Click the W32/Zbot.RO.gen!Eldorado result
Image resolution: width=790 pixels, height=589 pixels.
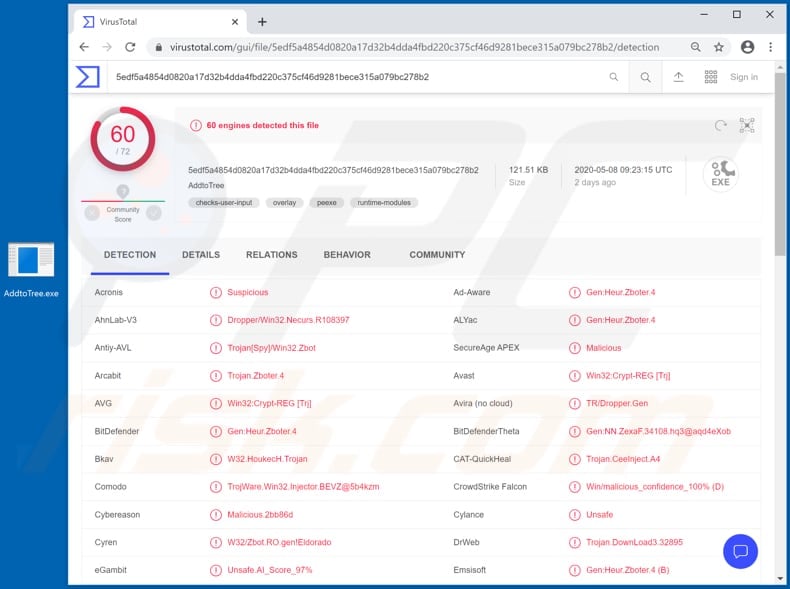pyautogui.click(x=279, y=543)
